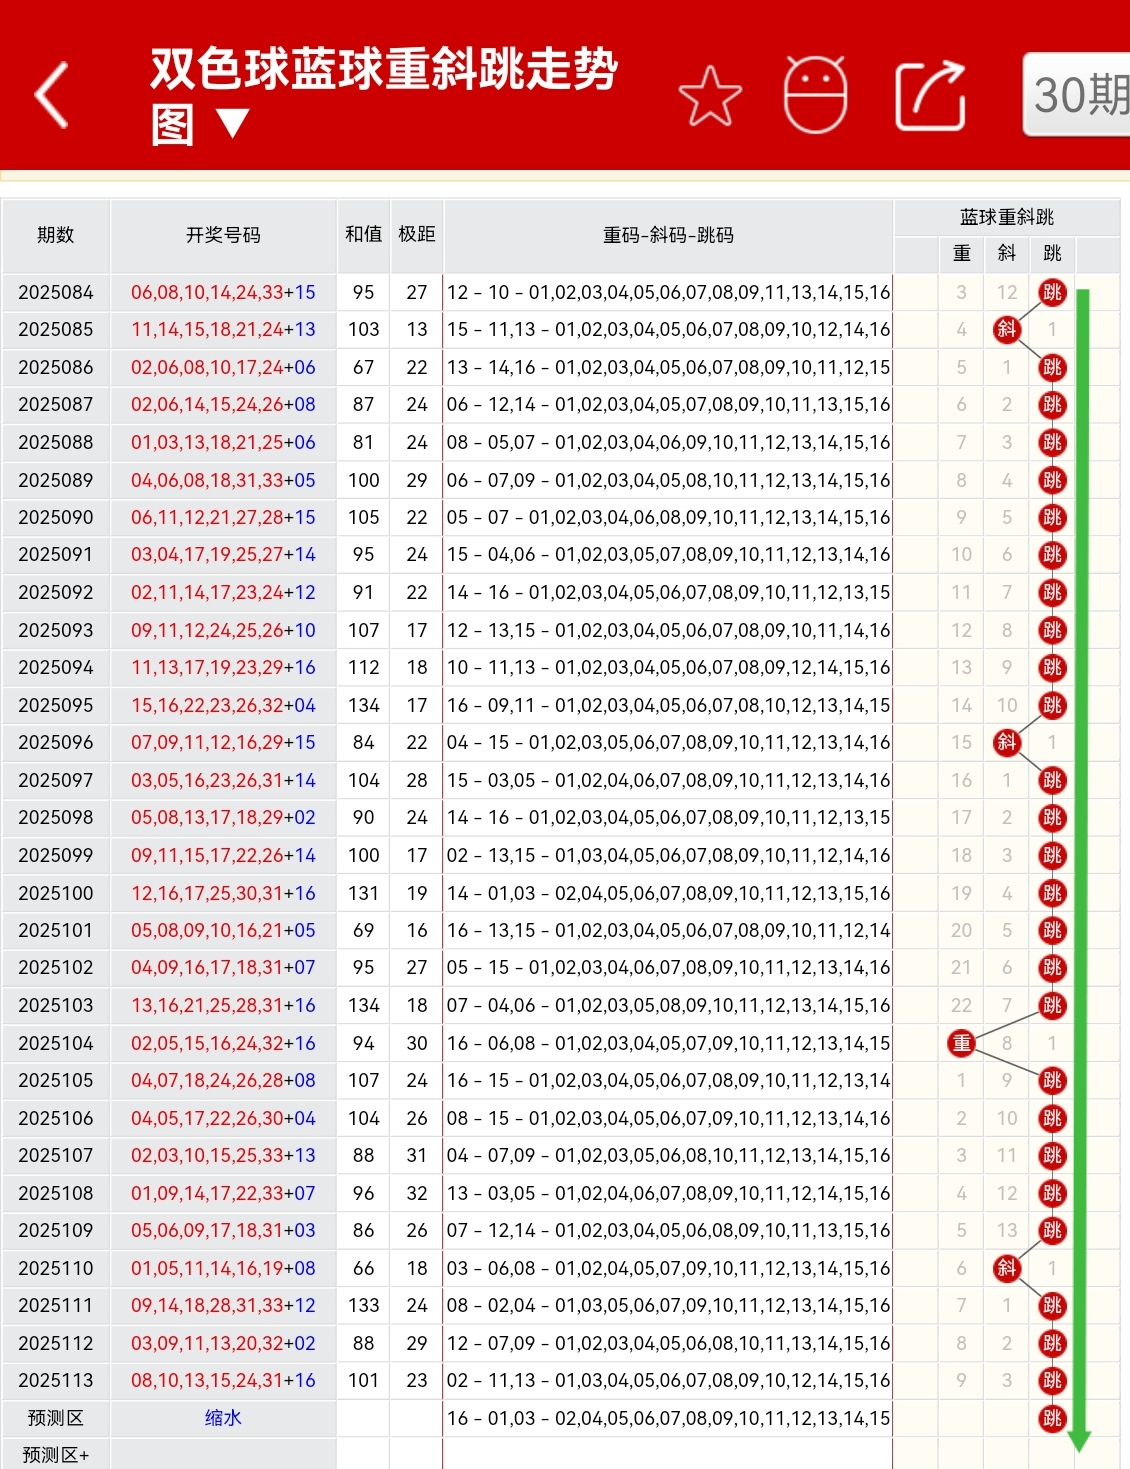
Task: Click the red 跳 marker in the 预测区 row
Action: click(1051, 1418)
